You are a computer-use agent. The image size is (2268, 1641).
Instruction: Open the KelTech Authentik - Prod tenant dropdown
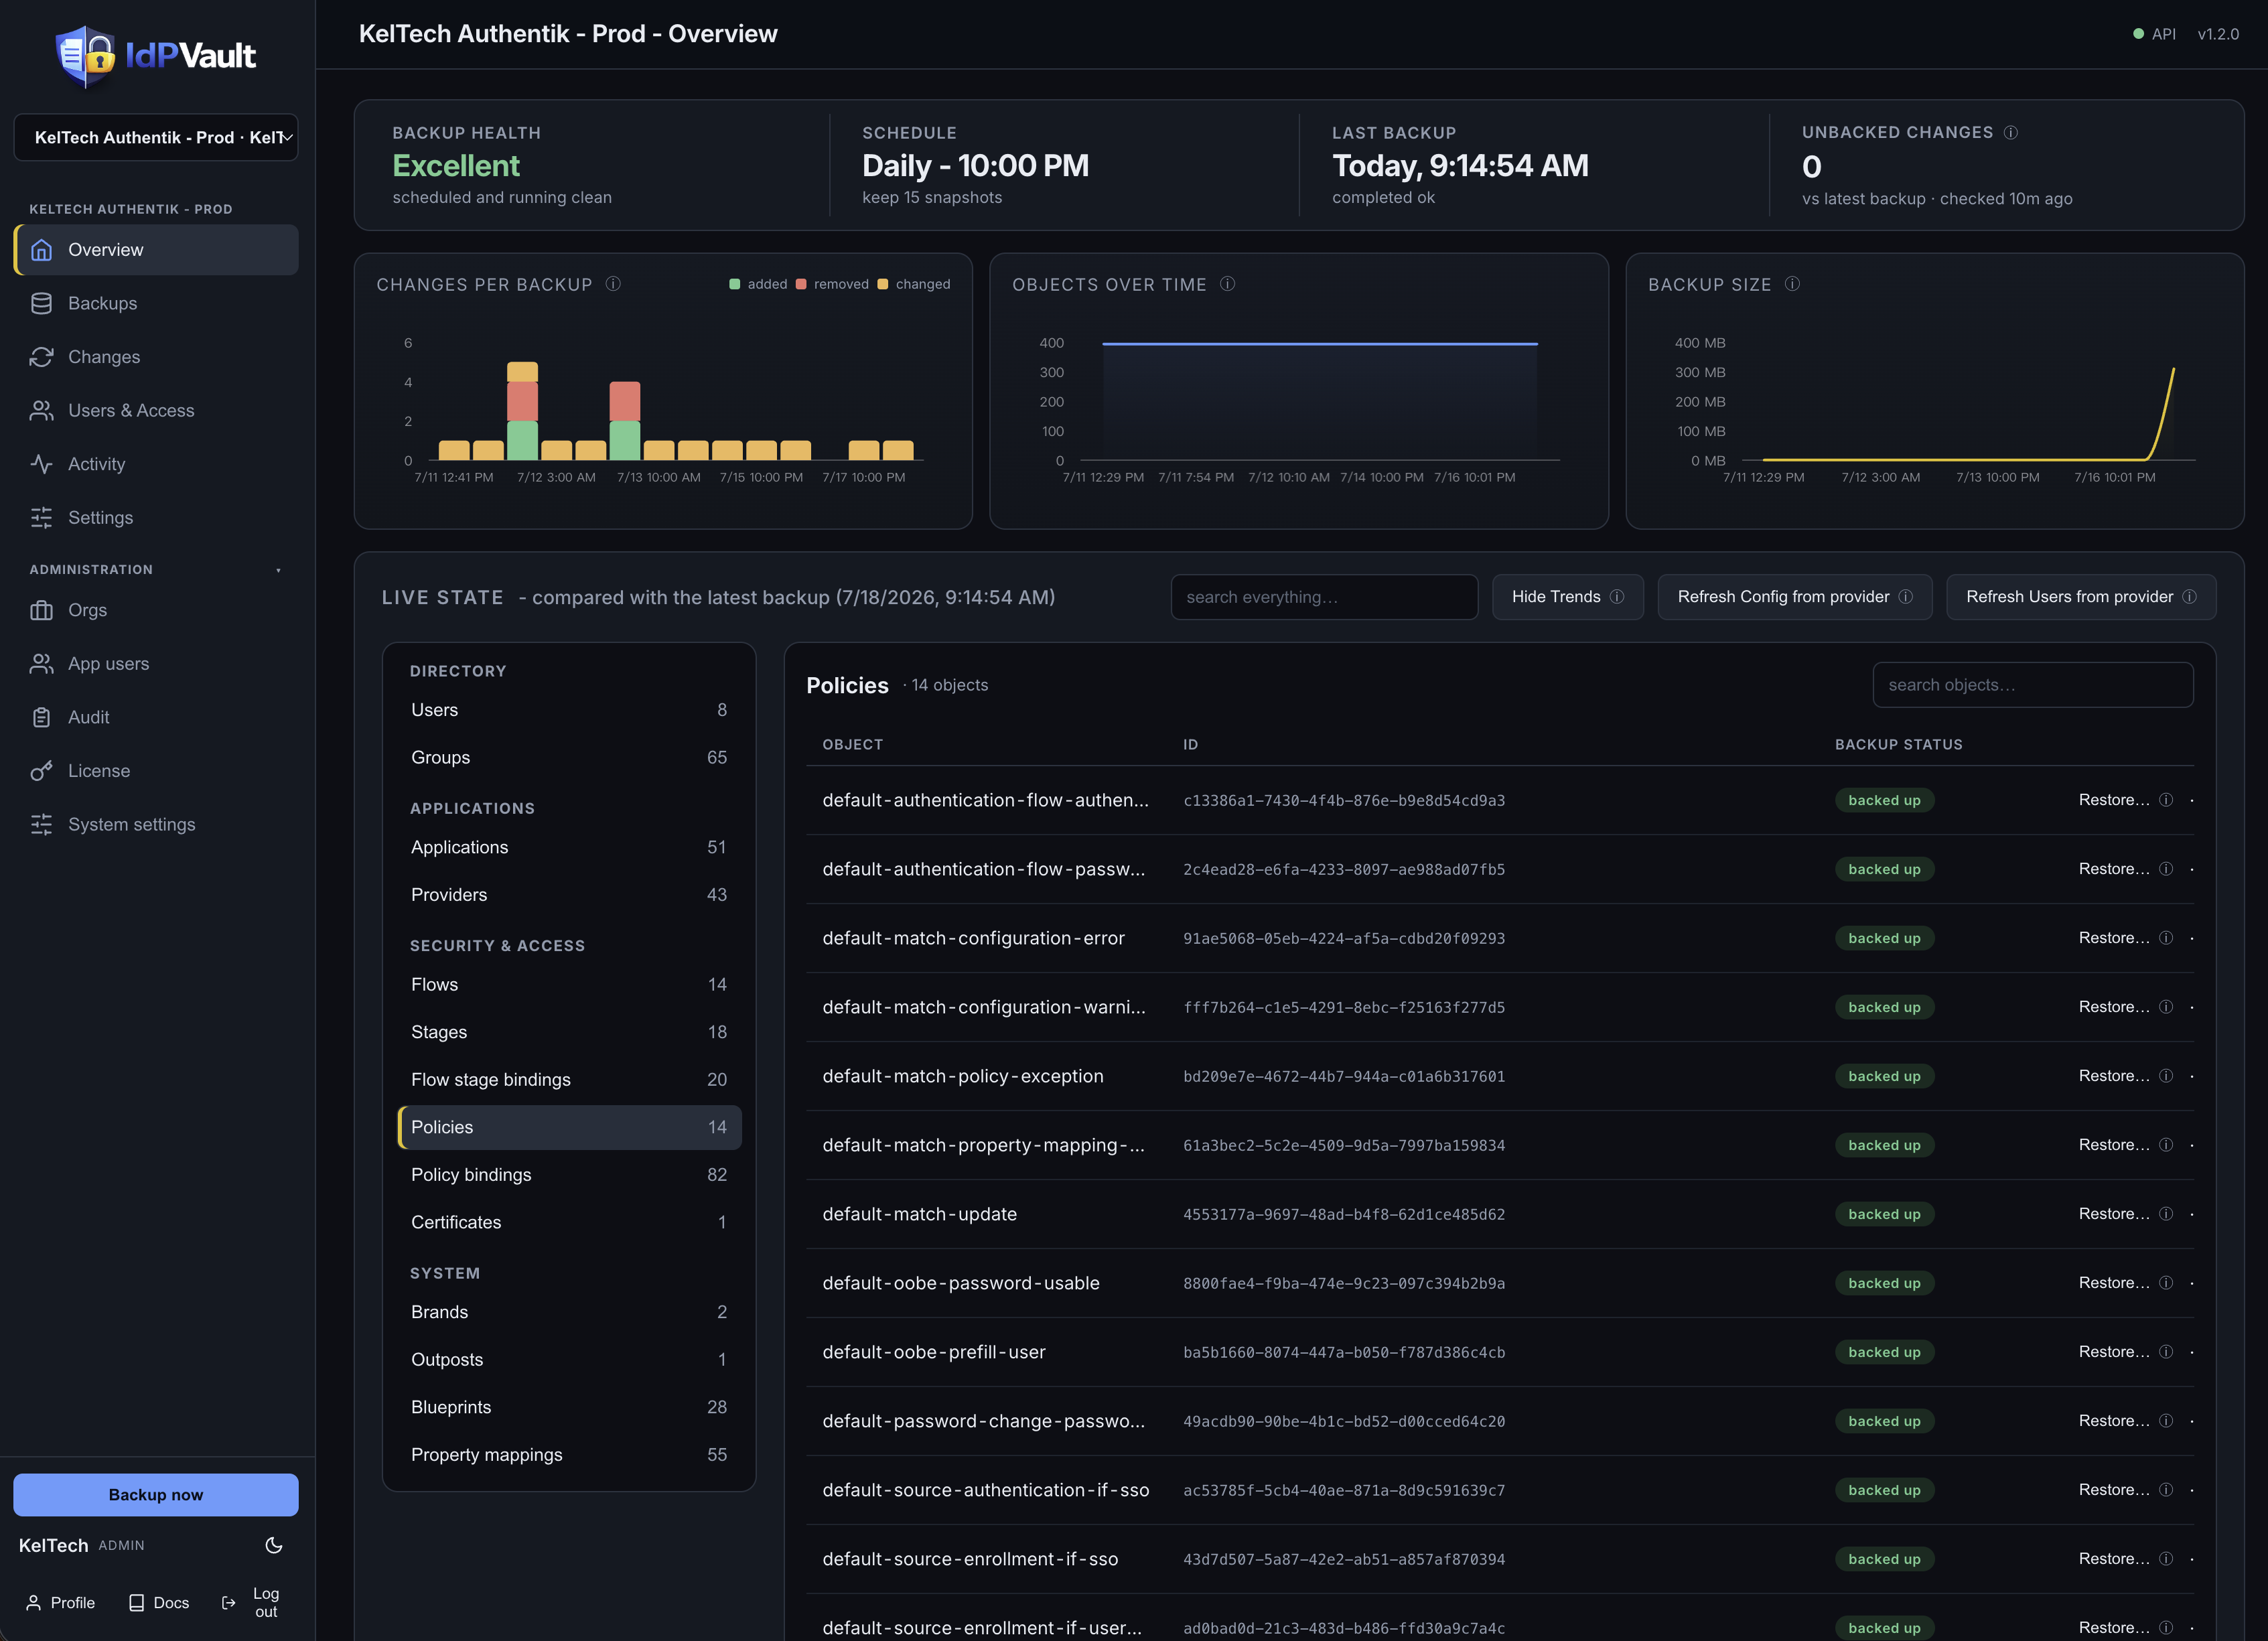156,137
